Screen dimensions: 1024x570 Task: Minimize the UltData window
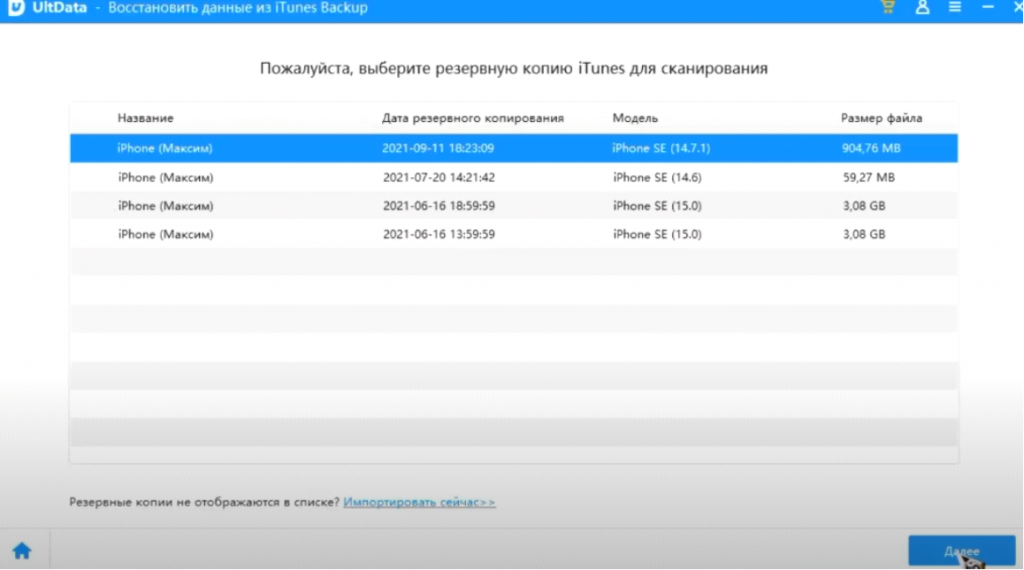[x=988, y=7]
